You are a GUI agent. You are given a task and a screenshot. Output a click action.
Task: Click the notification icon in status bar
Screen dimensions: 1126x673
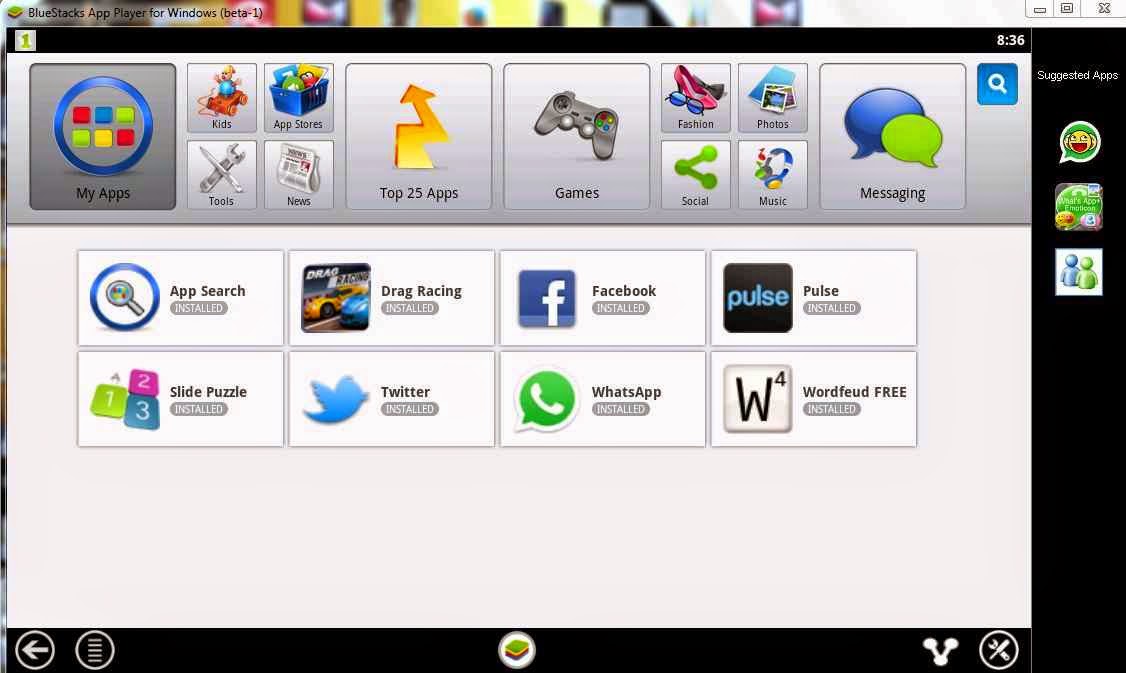25,41
